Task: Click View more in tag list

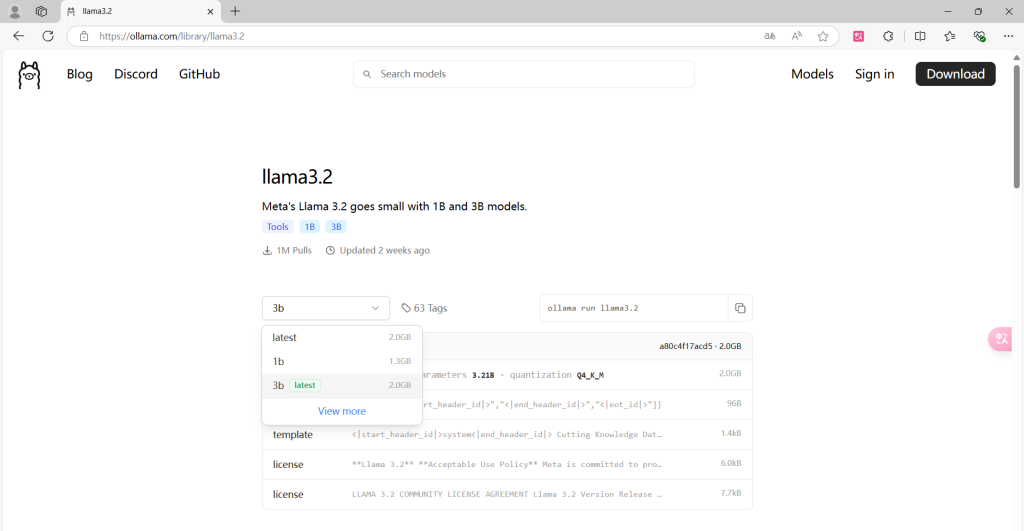Action: (341, 411)
